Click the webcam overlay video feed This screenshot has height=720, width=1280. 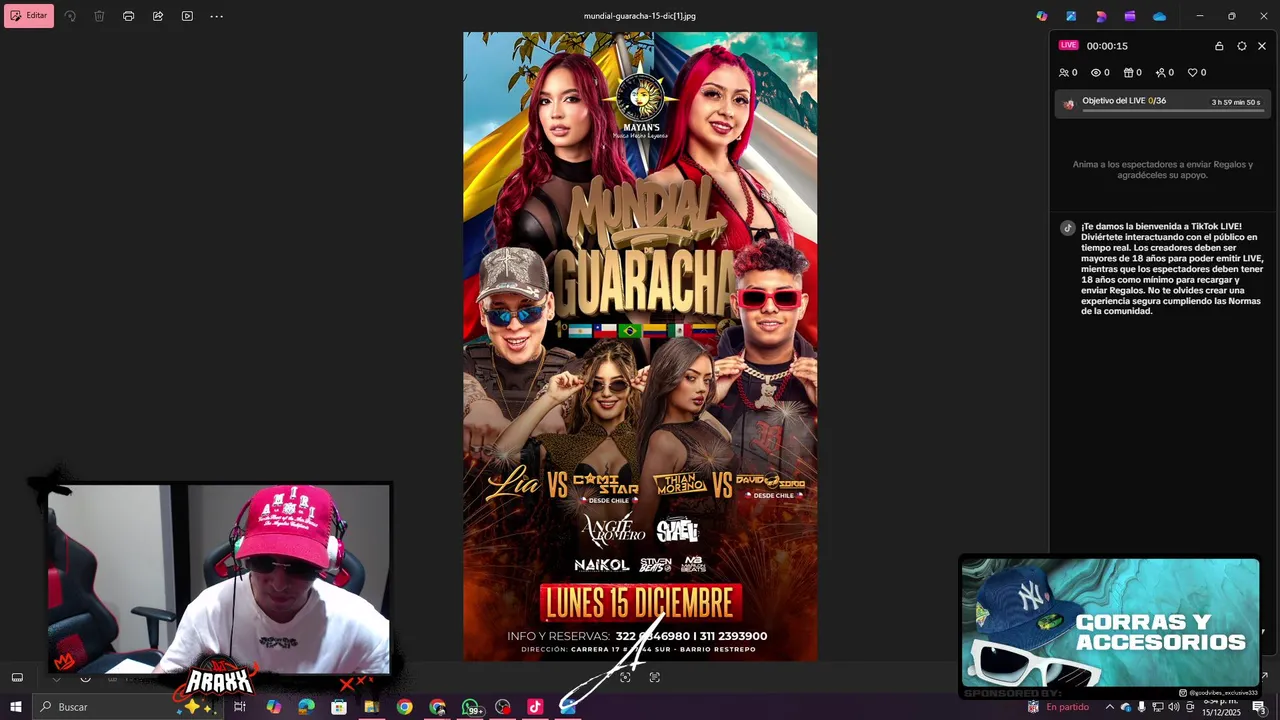218,580
